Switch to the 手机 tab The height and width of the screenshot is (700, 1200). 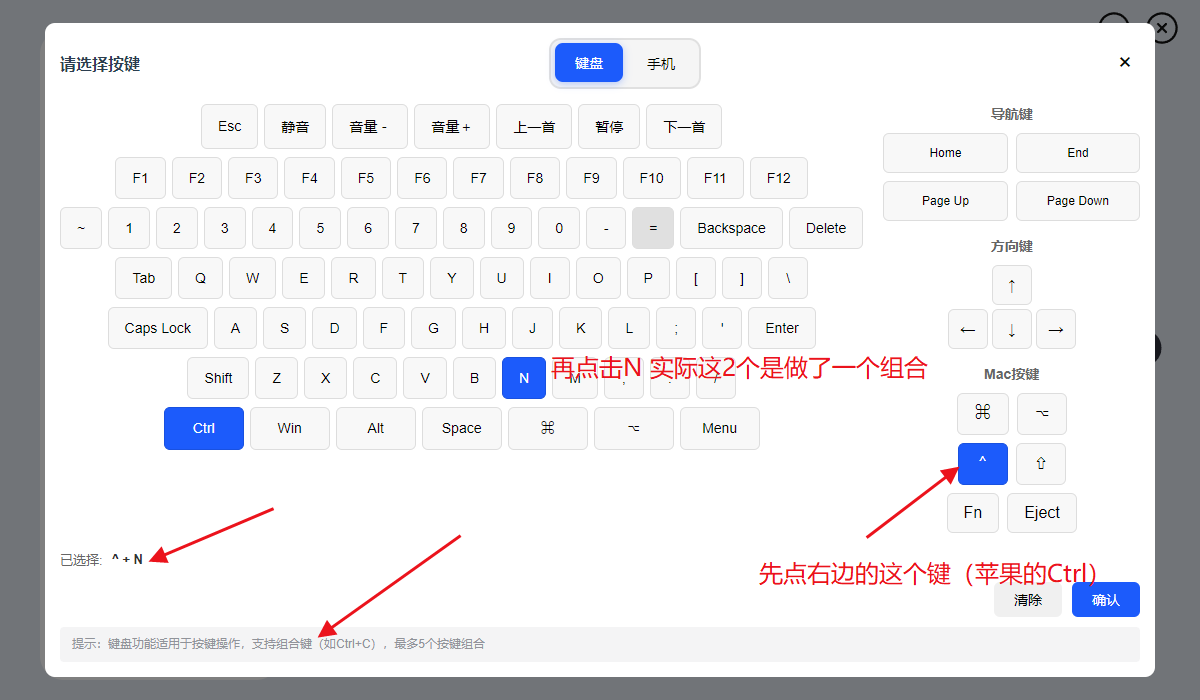point(661,63)
